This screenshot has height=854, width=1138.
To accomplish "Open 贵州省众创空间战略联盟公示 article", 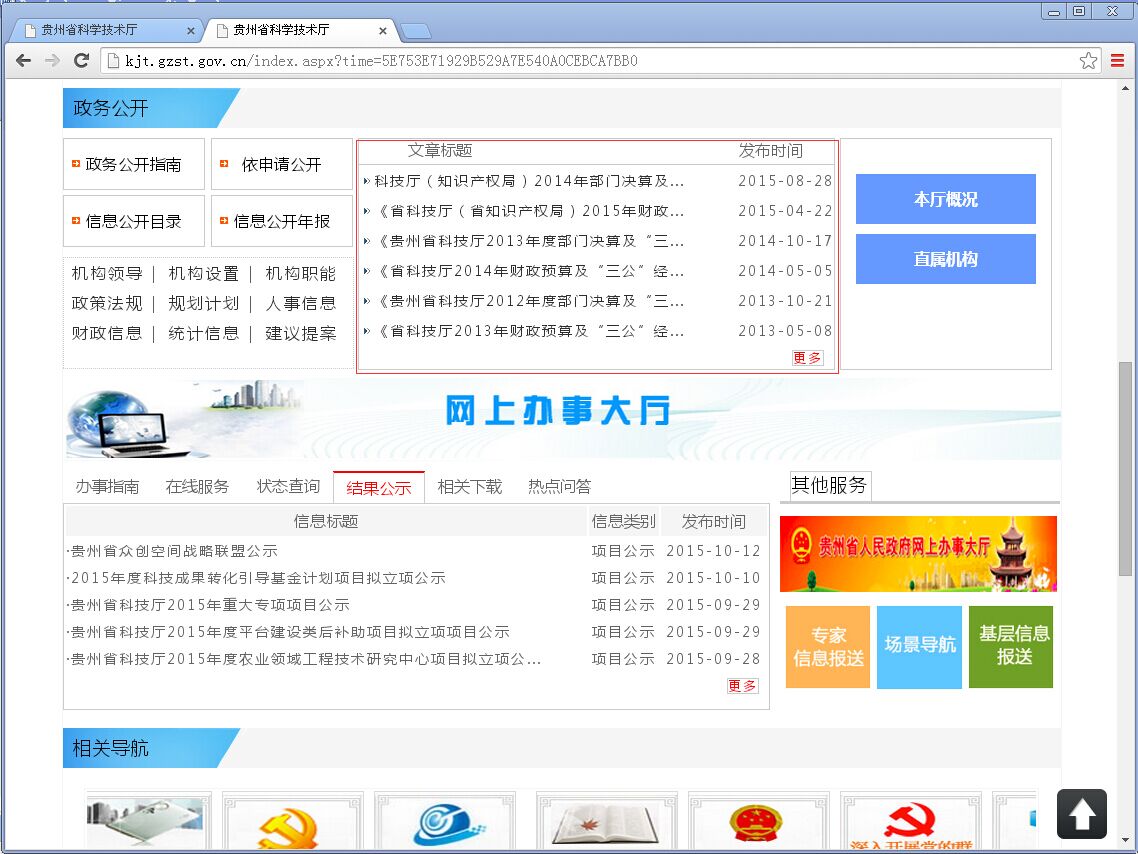I will (x=174, y=551).
